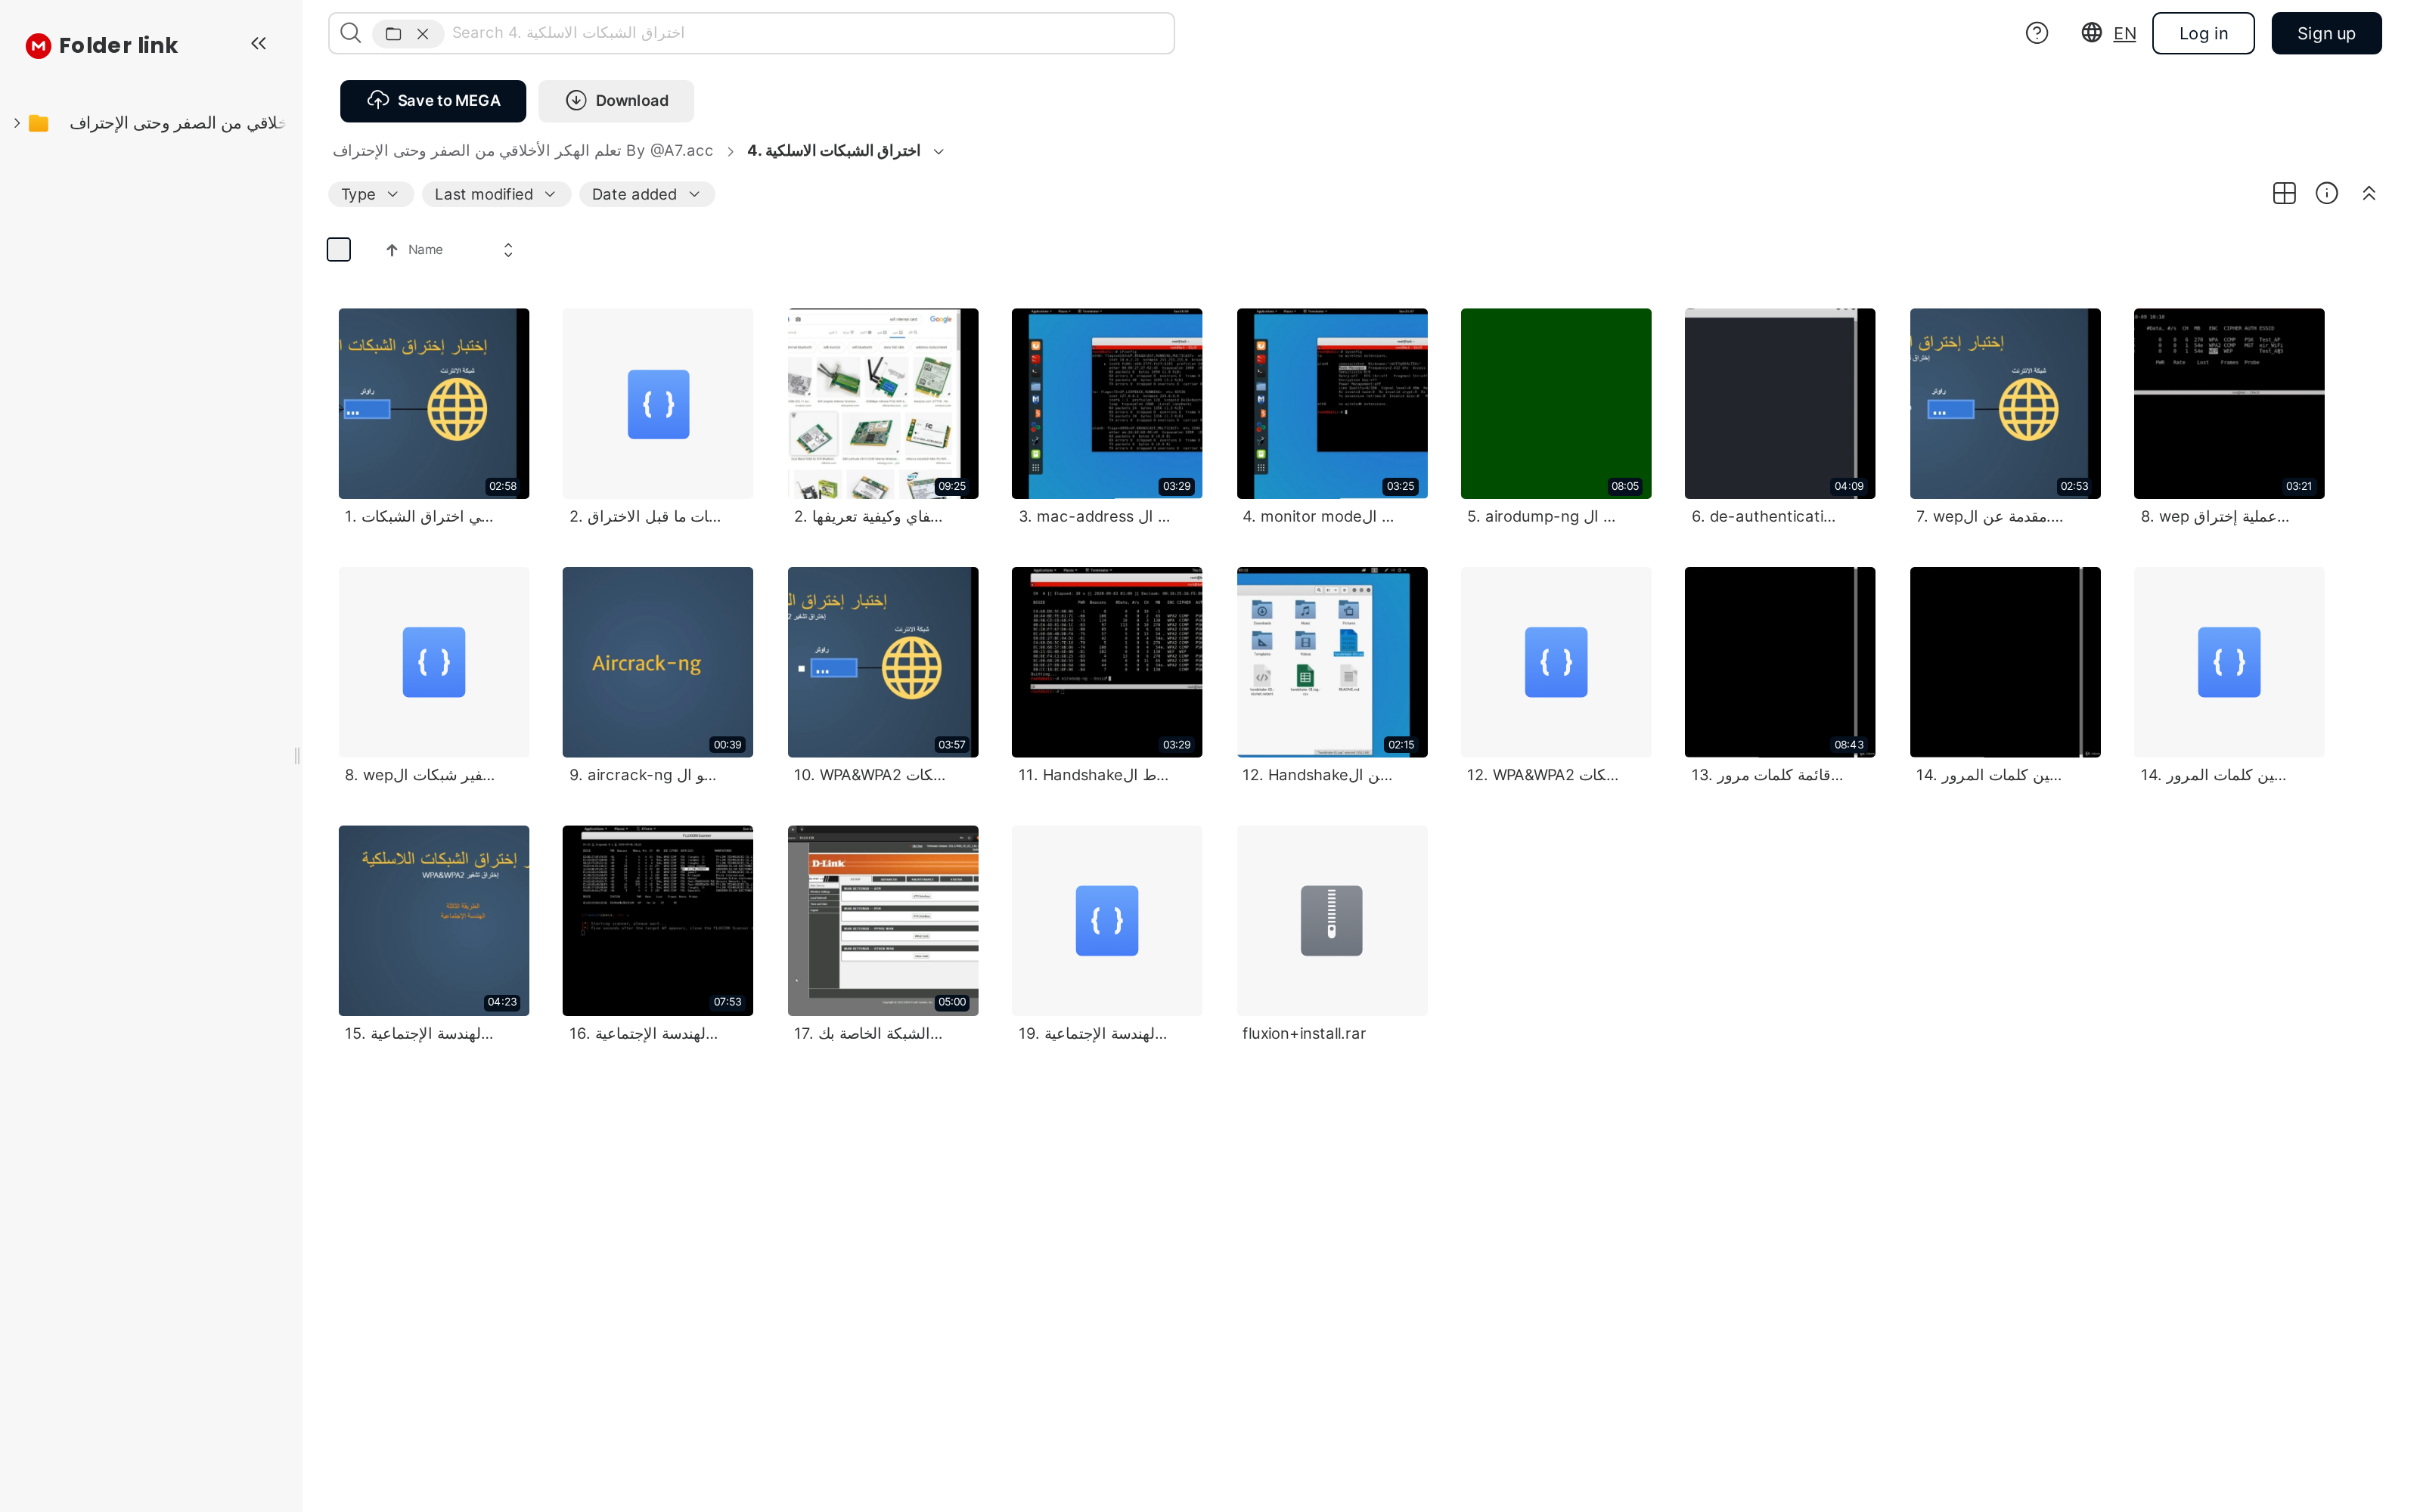Go to parent folder in the breadcrumb
The image size is (2420, 1512).
pos(522,151)
